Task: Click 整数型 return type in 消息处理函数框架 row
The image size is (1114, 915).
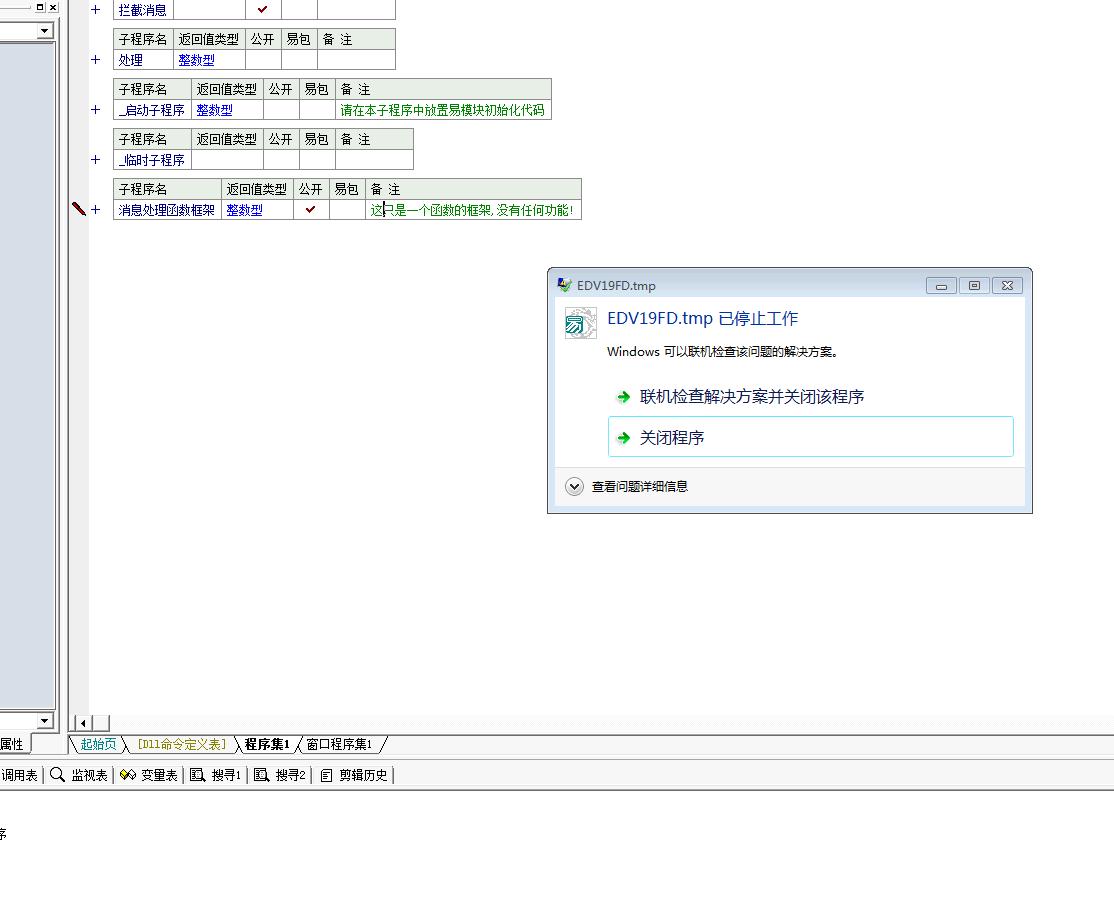Action: pyautogui.click(x=244, y=210)
